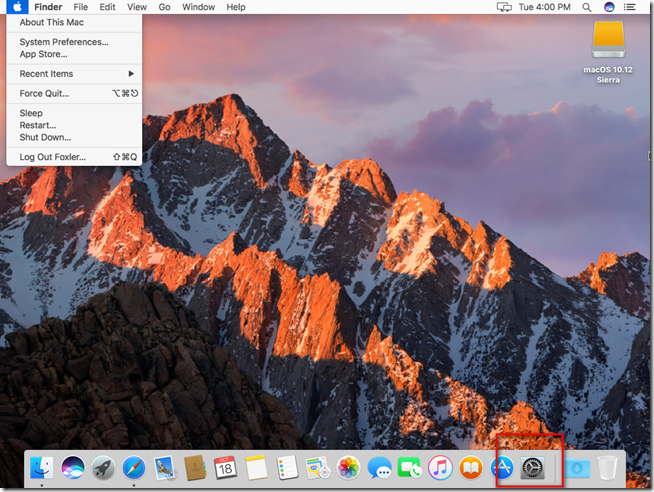Open Spotlight search magnifier

pos(586,7)
